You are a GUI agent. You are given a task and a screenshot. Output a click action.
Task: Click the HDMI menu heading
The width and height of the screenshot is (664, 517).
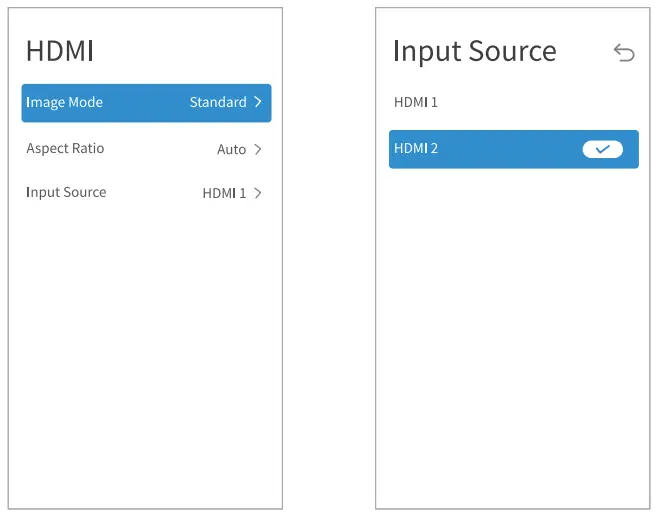[60, 51]
